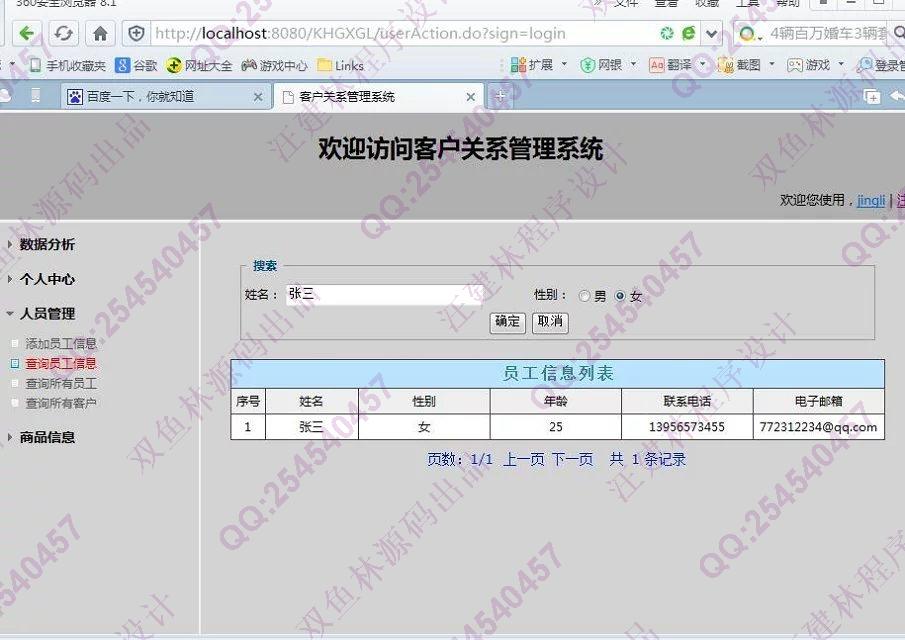Screen dimensions: 905x640
Task: Open the address bar dropdown arrow
Action: coord(712,33)
